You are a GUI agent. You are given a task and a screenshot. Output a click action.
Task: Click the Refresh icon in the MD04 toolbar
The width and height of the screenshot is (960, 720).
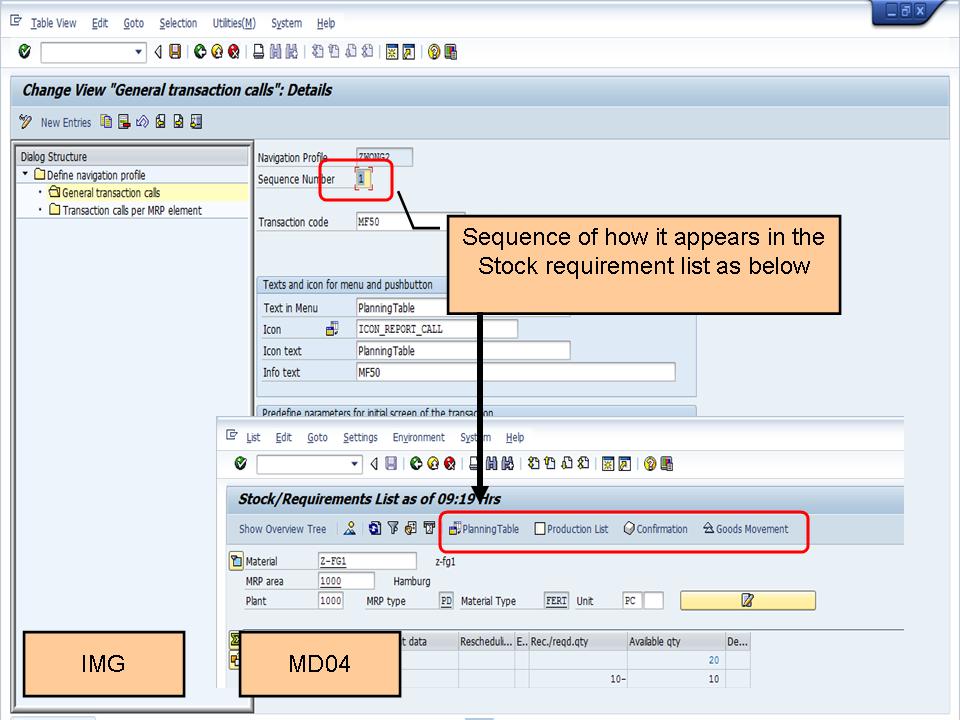[374, 528]
